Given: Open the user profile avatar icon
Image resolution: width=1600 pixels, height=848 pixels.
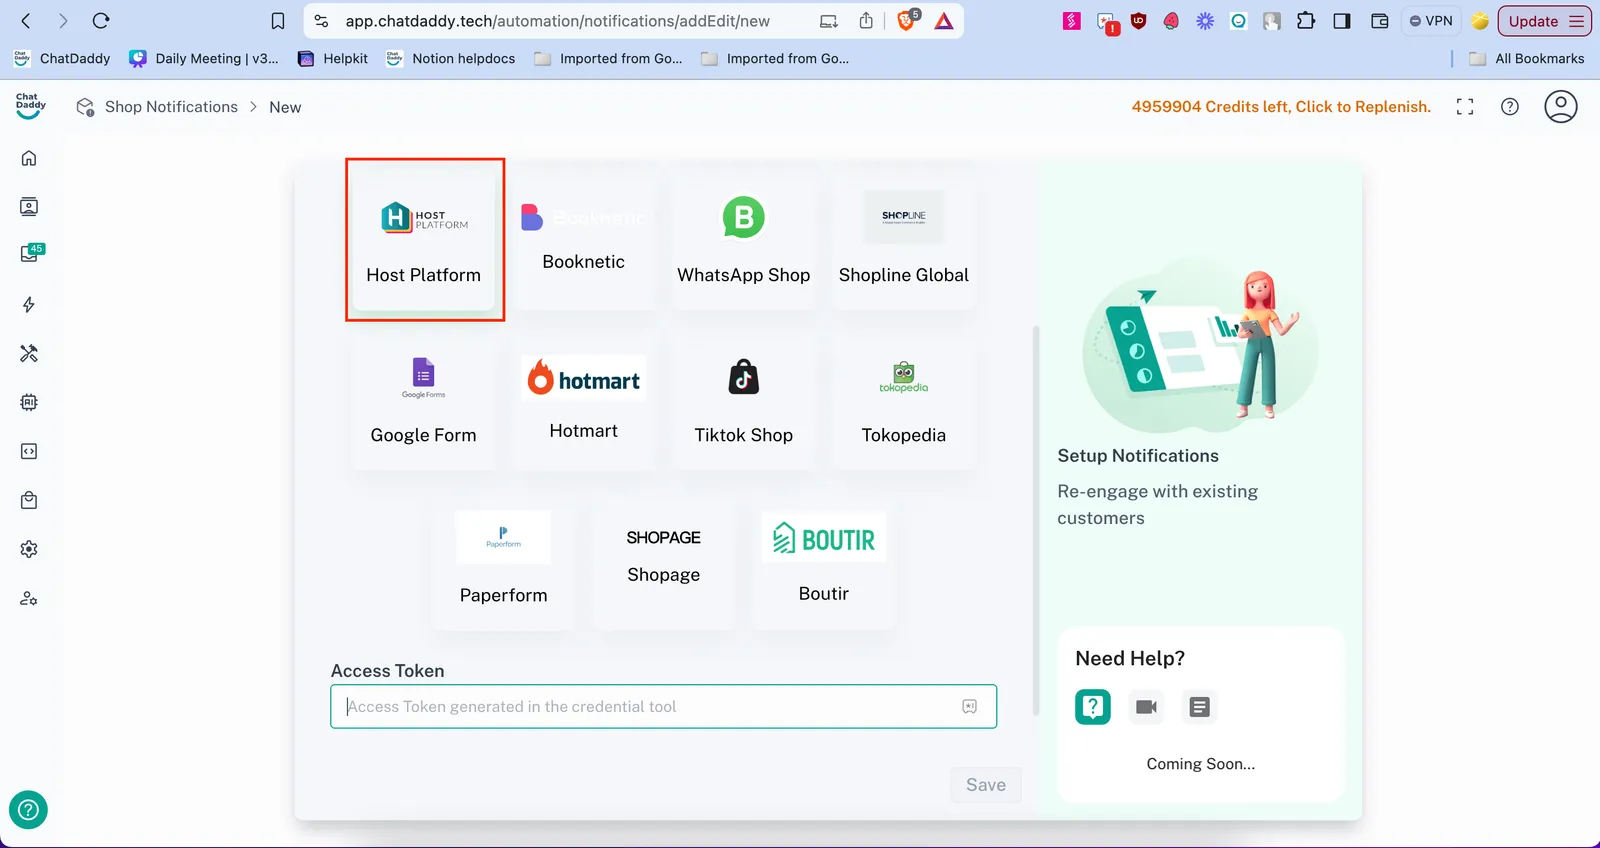Looking at the screenshot, I should click(1560, 107).
